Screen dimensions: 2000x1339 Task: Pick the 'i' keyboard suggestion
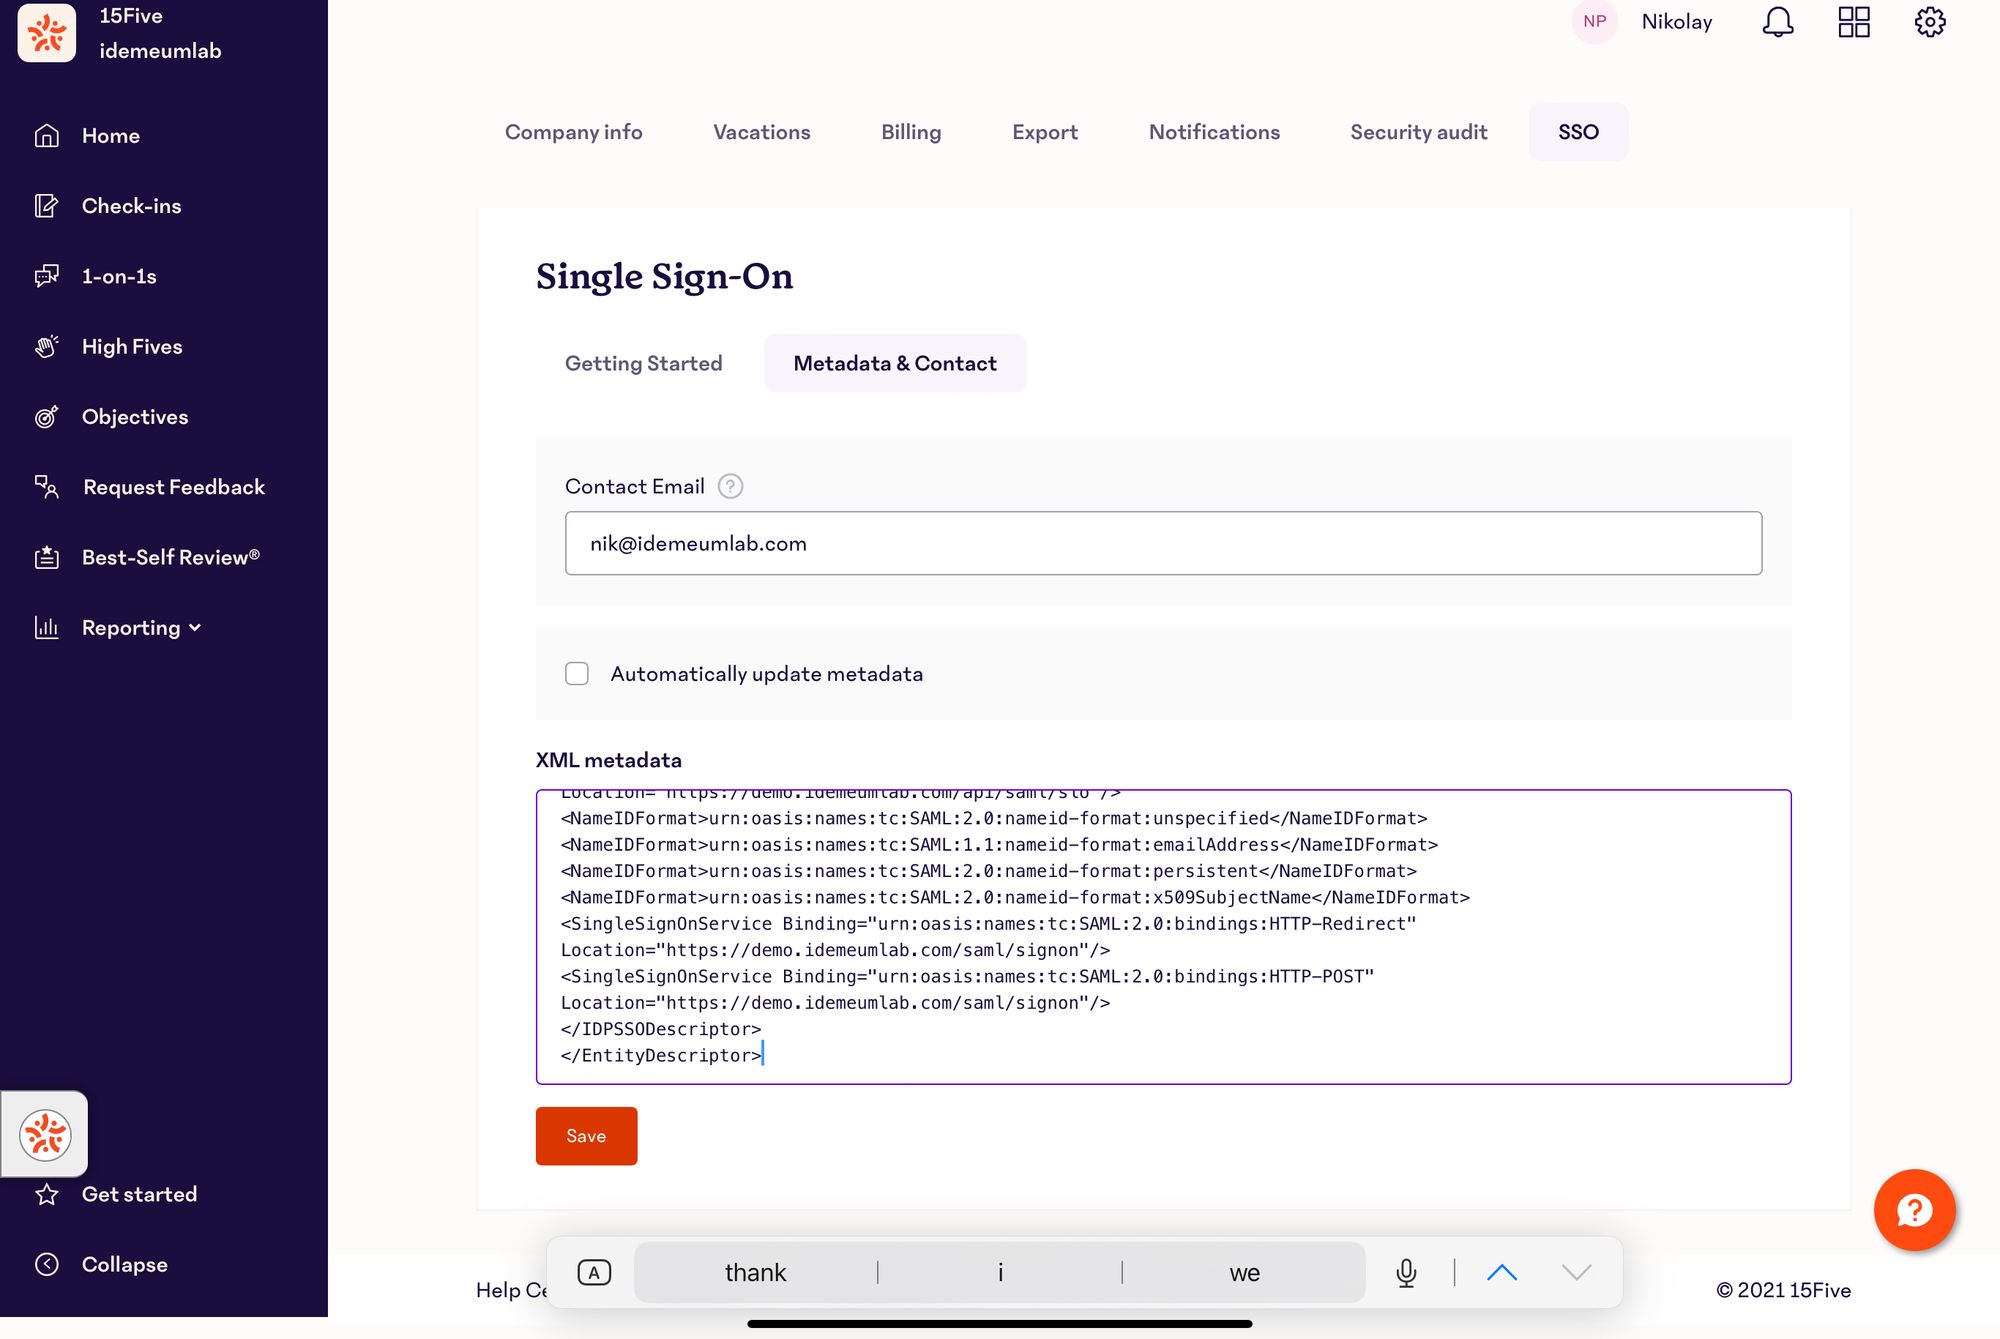[1000, 1273]
